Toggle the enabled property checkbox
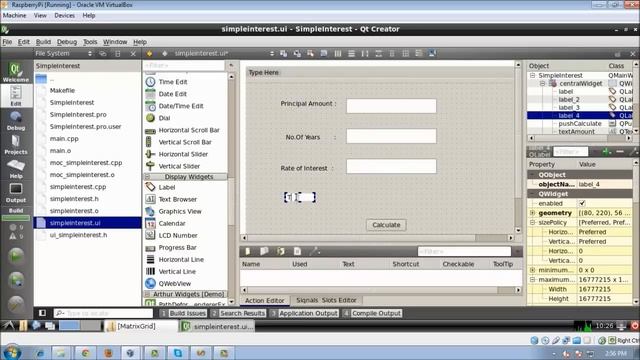This screenshot has width=640, height=360. click(x=582, y=203)
